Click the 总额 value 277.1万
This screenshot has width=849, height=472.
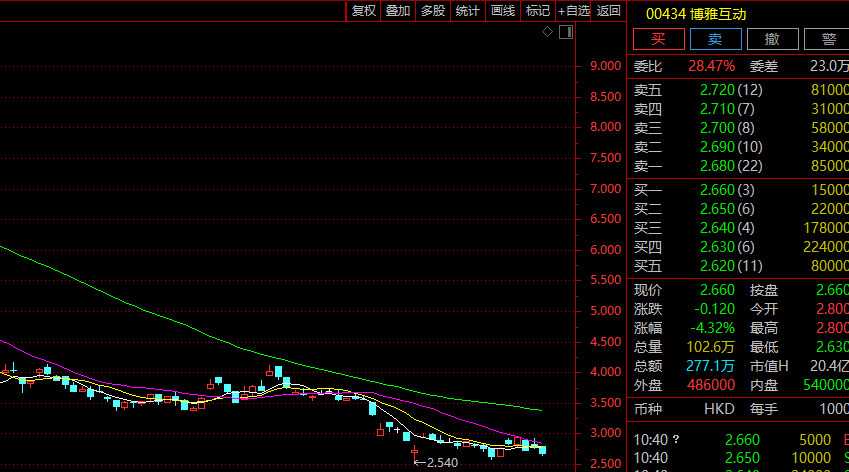[710, 366]
